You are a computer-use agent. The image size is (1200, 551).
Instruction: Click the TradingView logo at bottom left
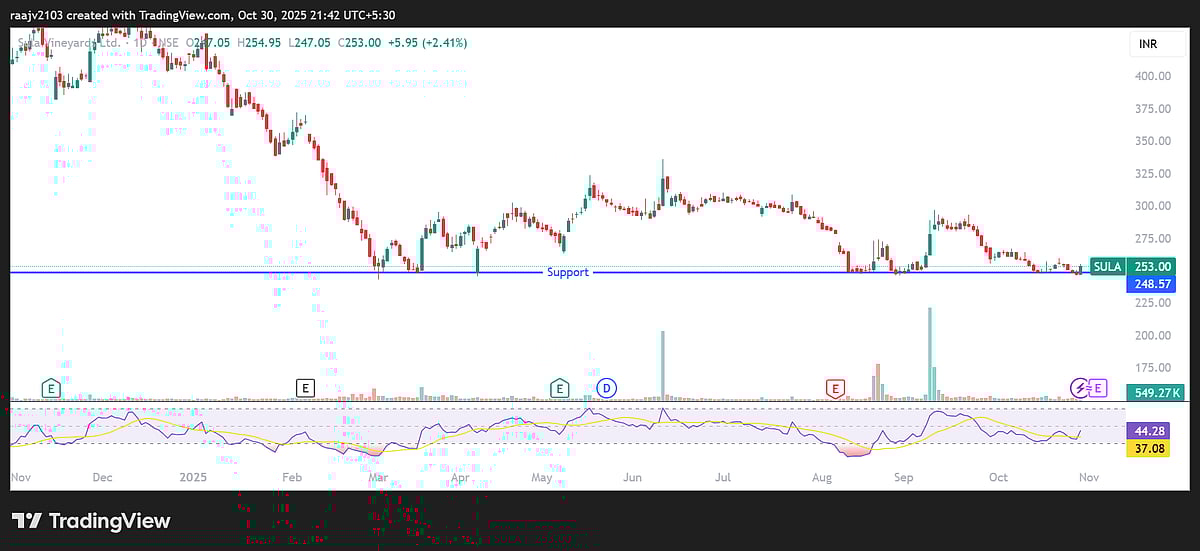point(92,521)
